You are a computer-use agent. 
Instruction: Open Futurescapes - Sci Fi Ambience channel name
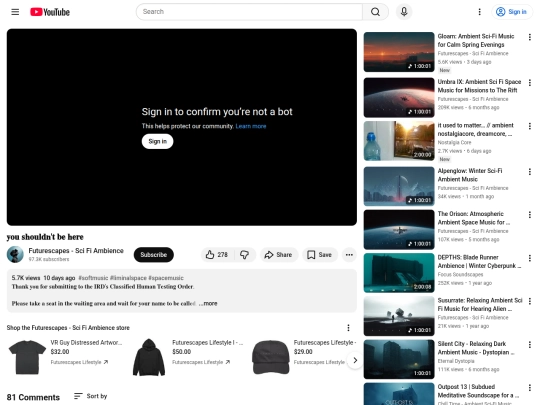coord(76,251)
